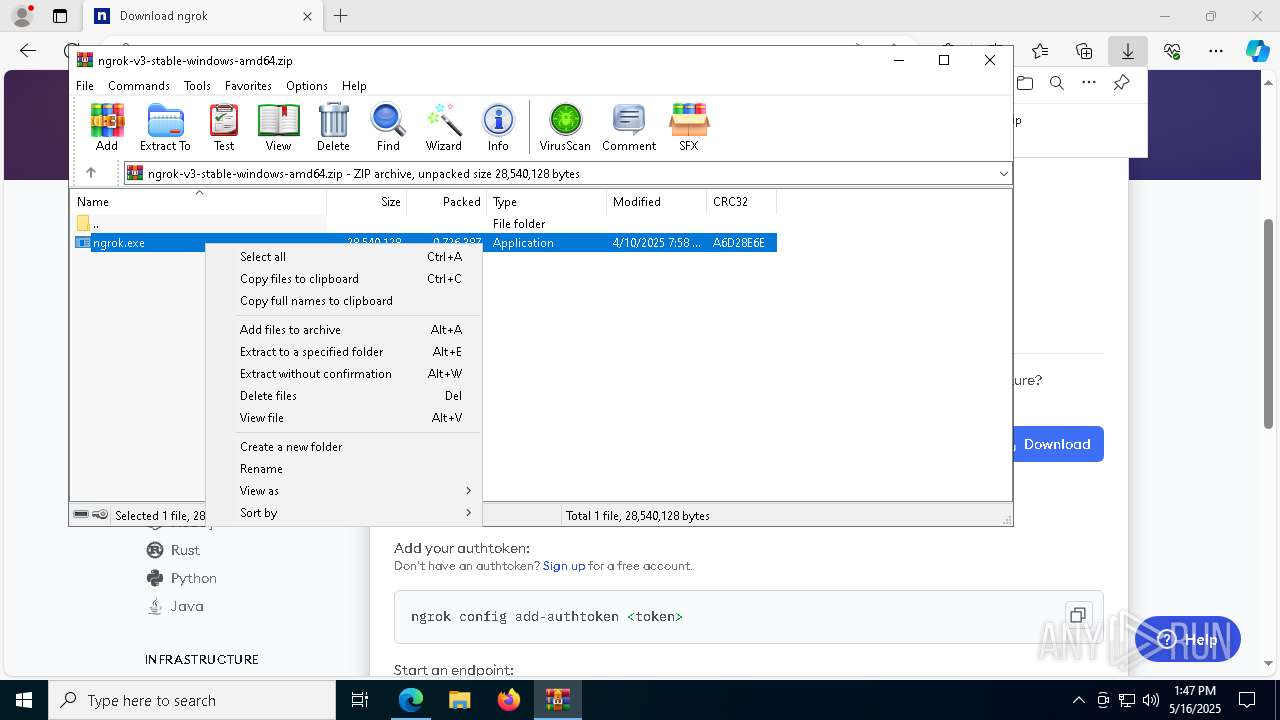Viewport: 1280px width, 720px height.
Task: Click the Edge browser back arrow
Action: [x=28, y=51]
